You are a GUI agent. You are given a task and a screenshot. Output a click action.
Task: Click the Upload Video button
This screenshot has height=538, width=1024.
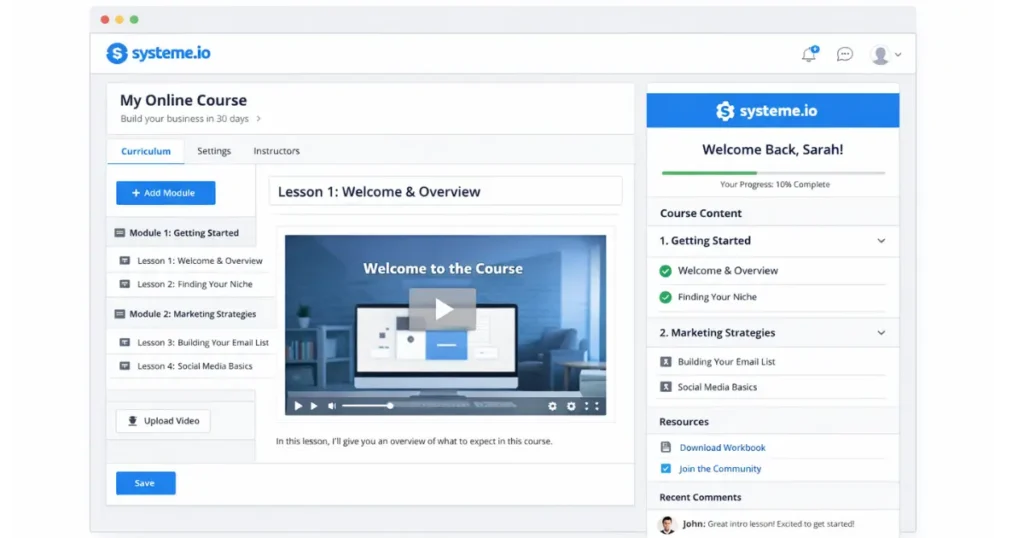pyautogui.click(x=163, y=421)
